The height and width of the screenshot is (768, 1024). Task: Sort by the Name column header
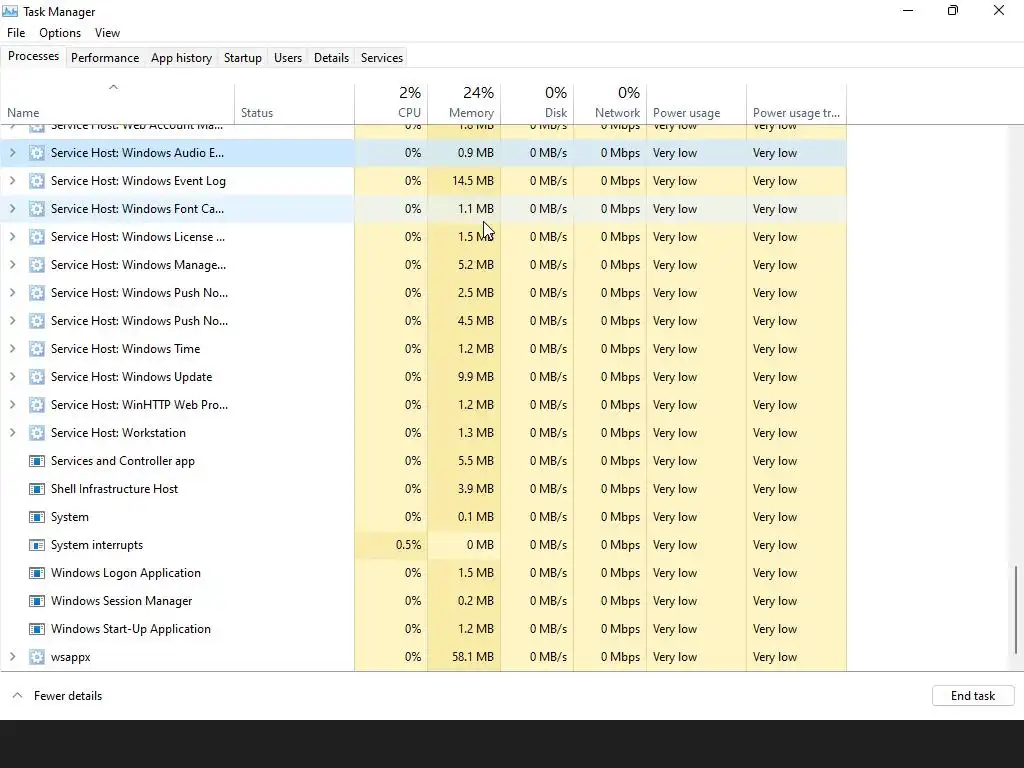click(118, 103)
